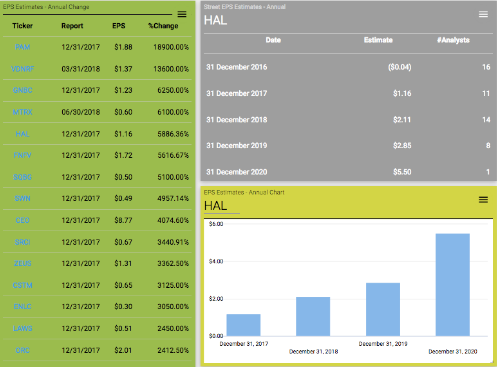Select the 31 December 2016 row date
The image size is (497, 367).
237,67
